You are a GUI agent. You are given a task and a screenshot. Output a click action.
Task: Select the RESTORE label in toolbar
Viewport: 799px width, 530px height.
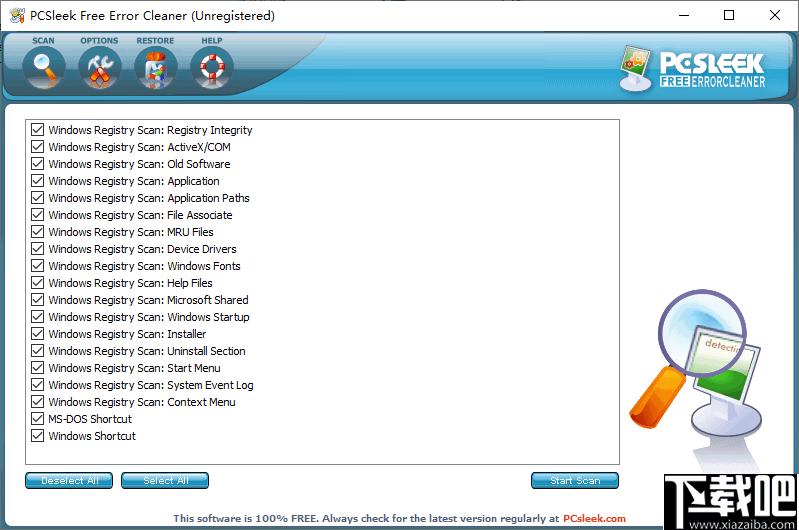pyautogui.click(x=155, y=40)
